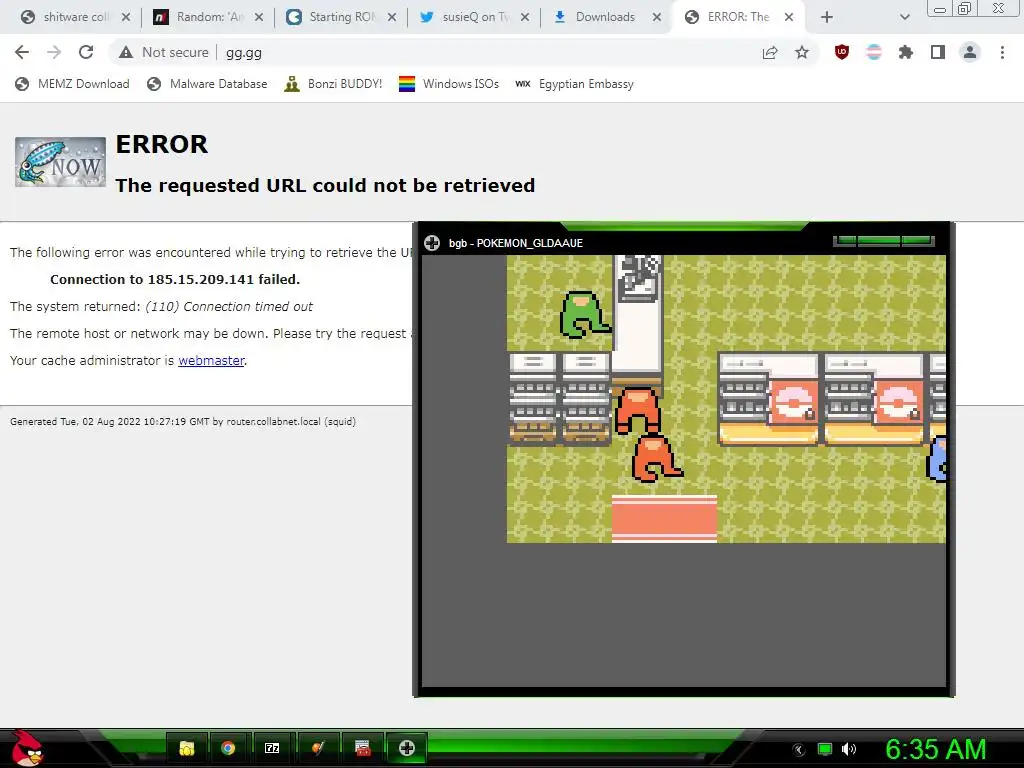
Task: Click the Not secure warning icon
Action: click(126, 52)
